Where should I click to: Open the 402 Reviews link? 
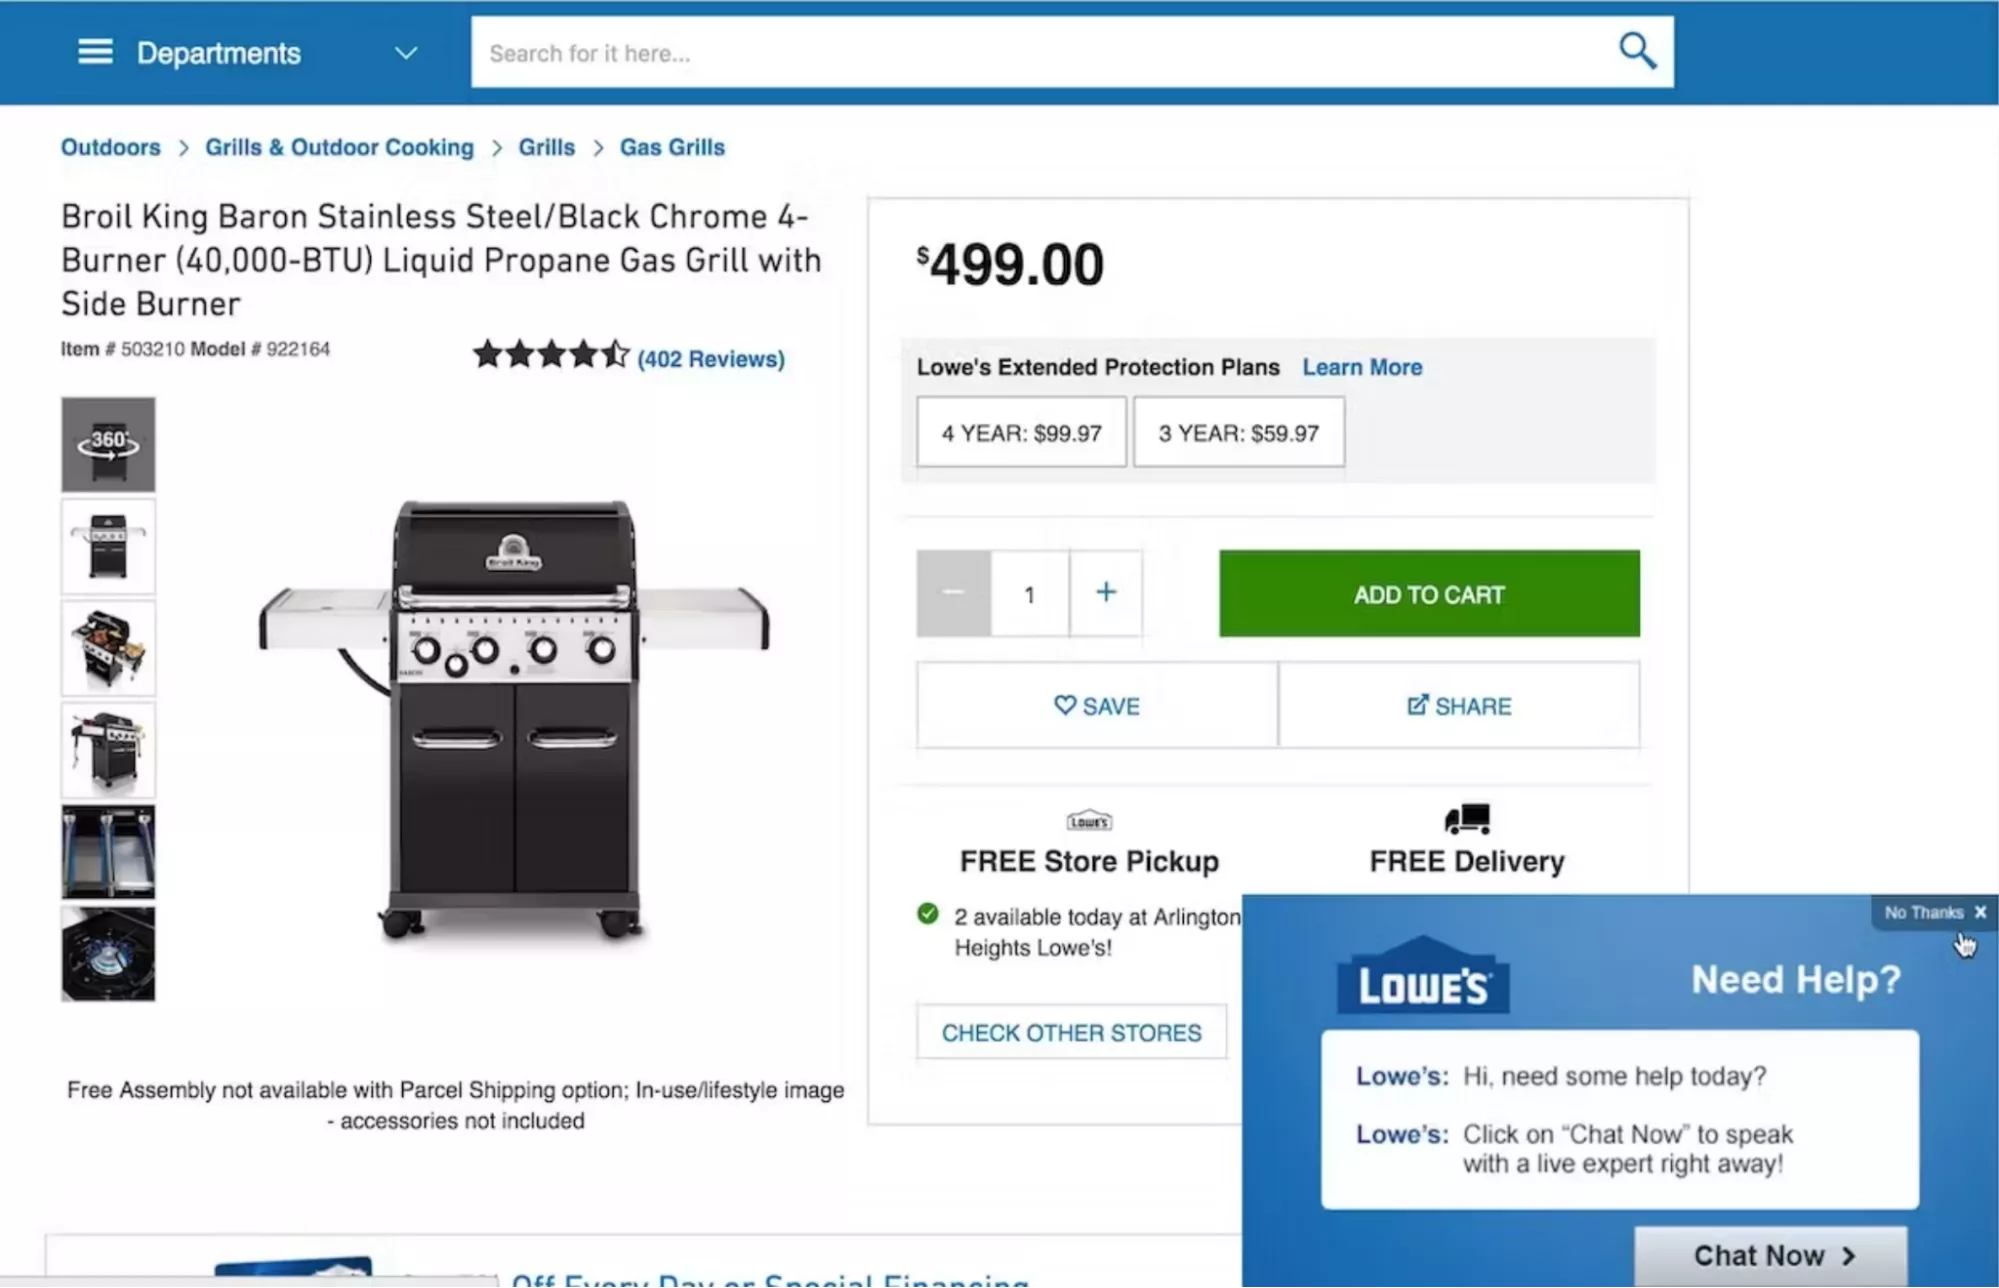tap(711, 359)
